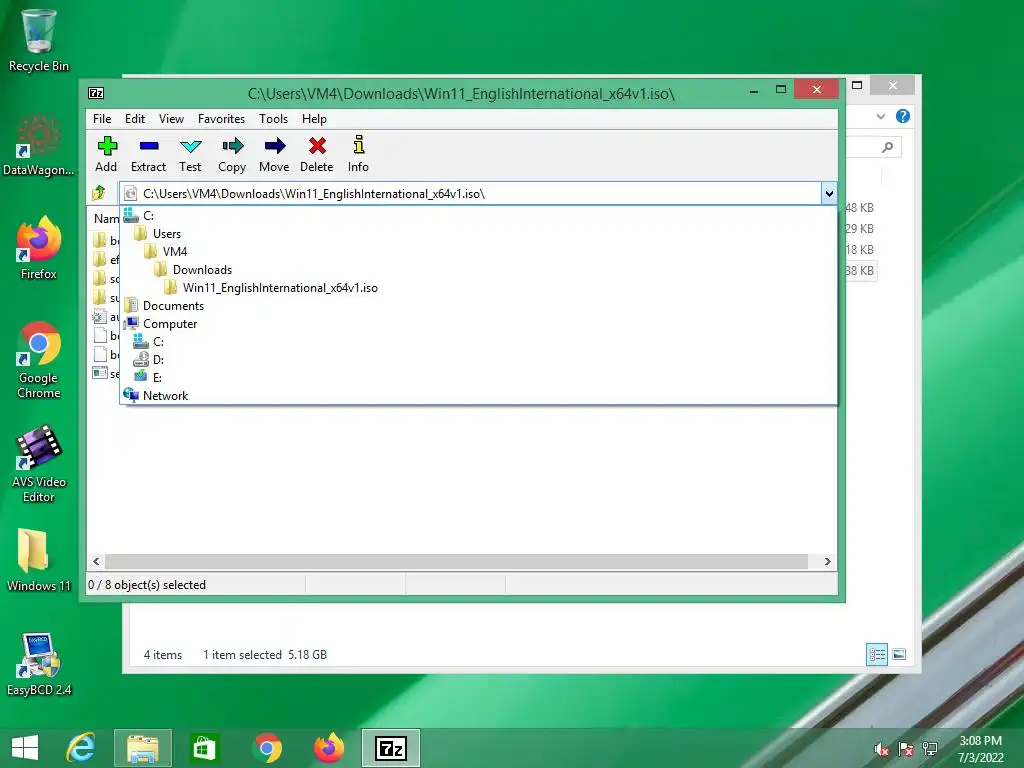1024x768 pixels.
Task: Open the 7-Zip window system menu icon
Action: (x=96, y=93)
